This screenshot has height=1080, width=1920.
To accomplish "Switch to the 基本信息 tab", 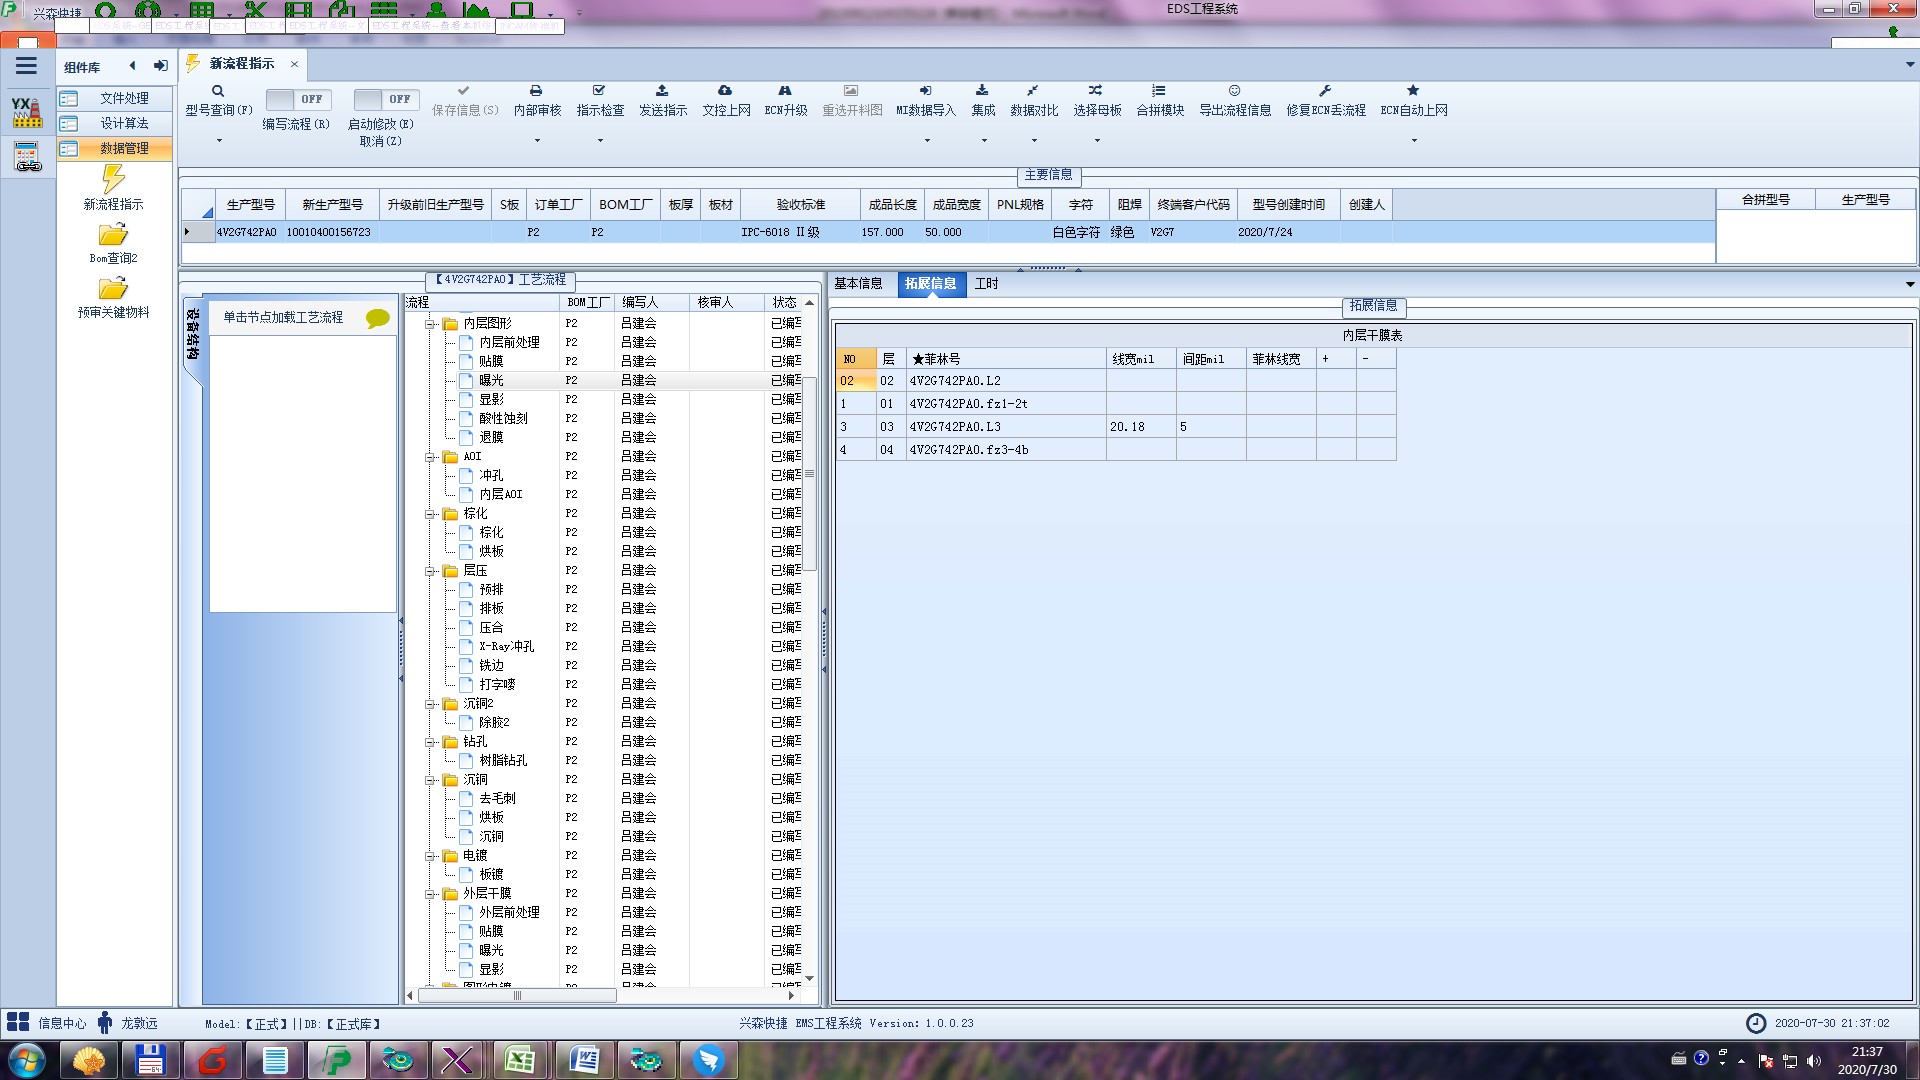I will pyautogui.click(x=858, y=284).
